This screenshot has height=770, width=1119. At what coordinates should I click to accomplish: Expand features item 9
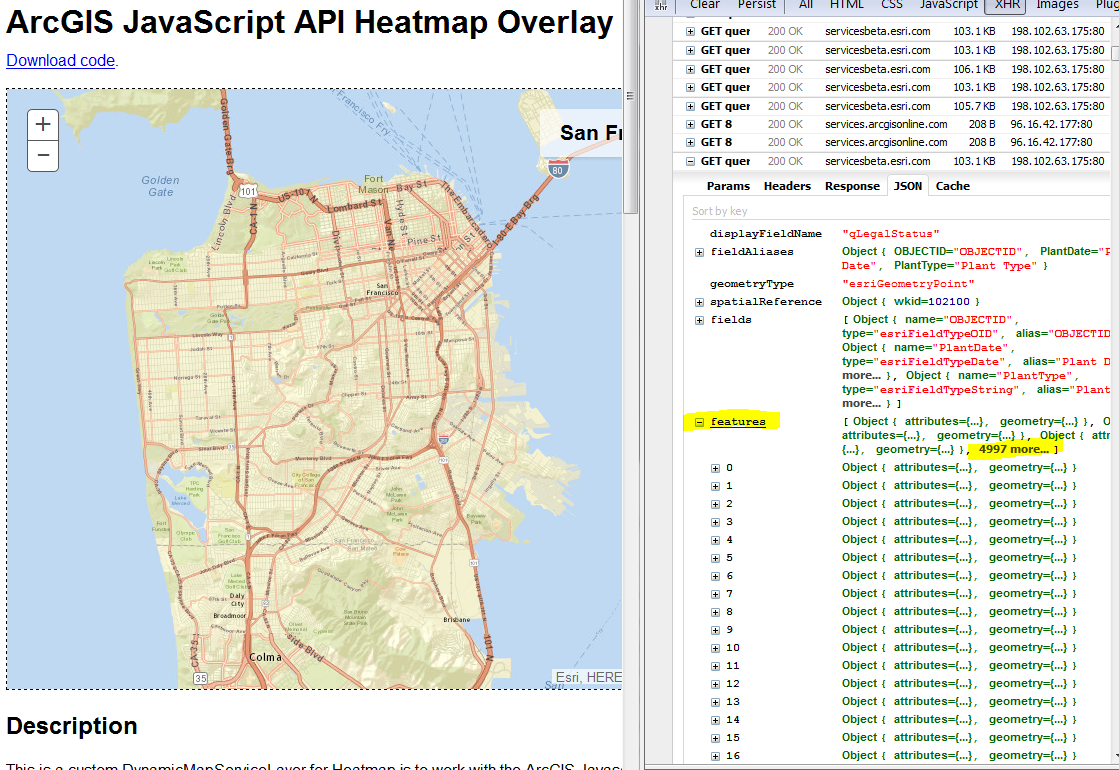715,630
